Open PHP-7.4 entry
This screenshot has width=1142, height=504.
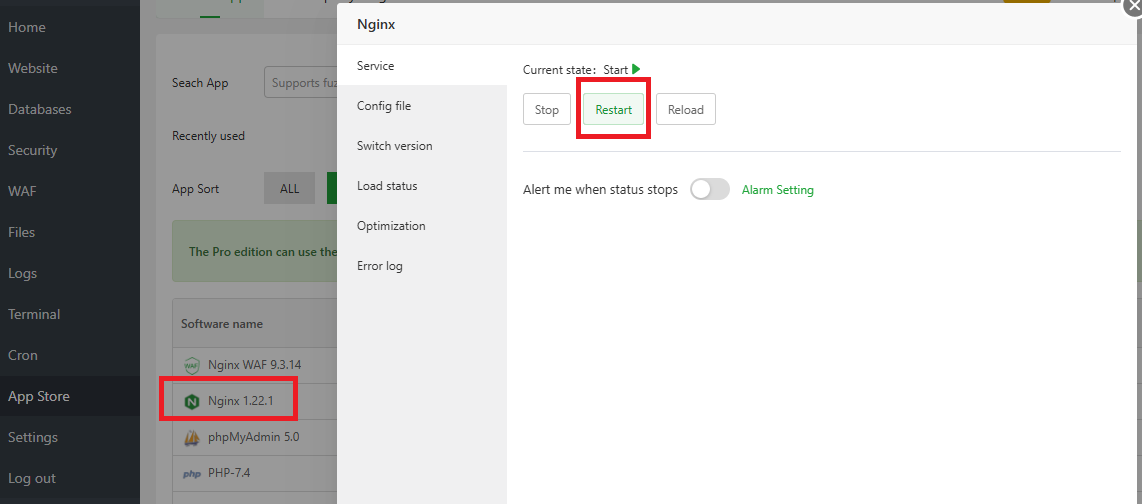pos(229,473)
